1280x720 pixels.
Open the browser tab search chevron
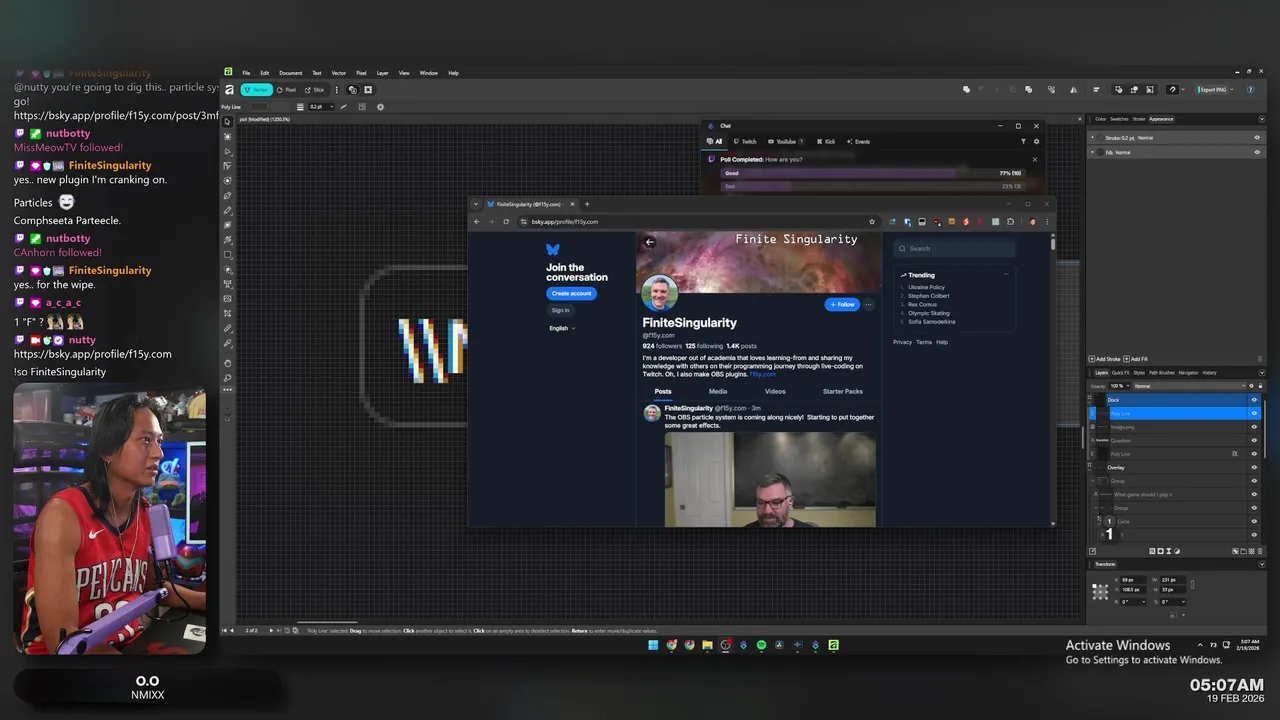point(476,204)
